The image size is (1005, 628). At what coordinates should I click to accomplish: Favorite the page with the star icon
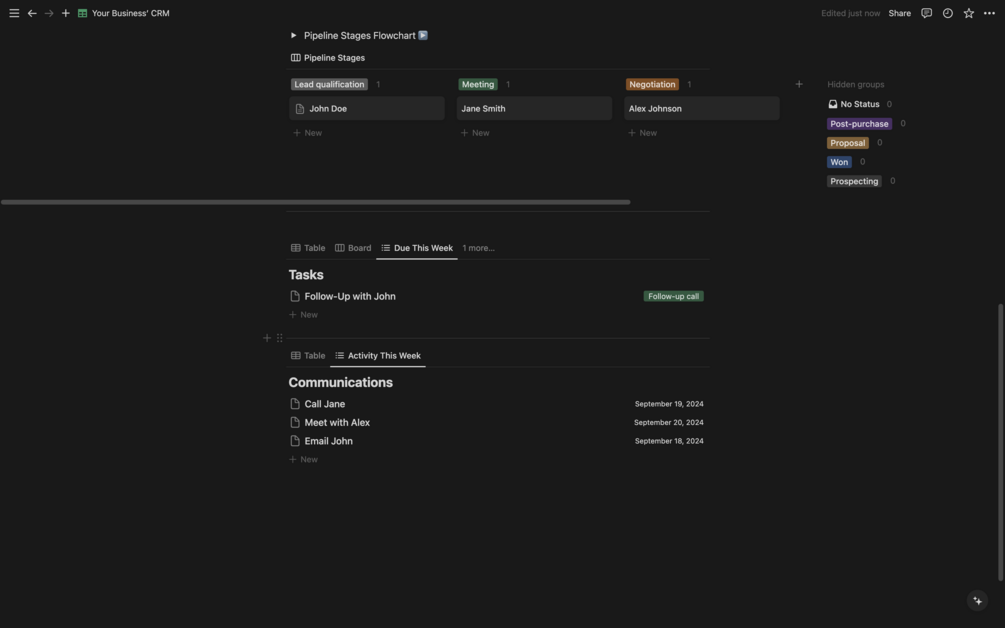pos(968,13)
